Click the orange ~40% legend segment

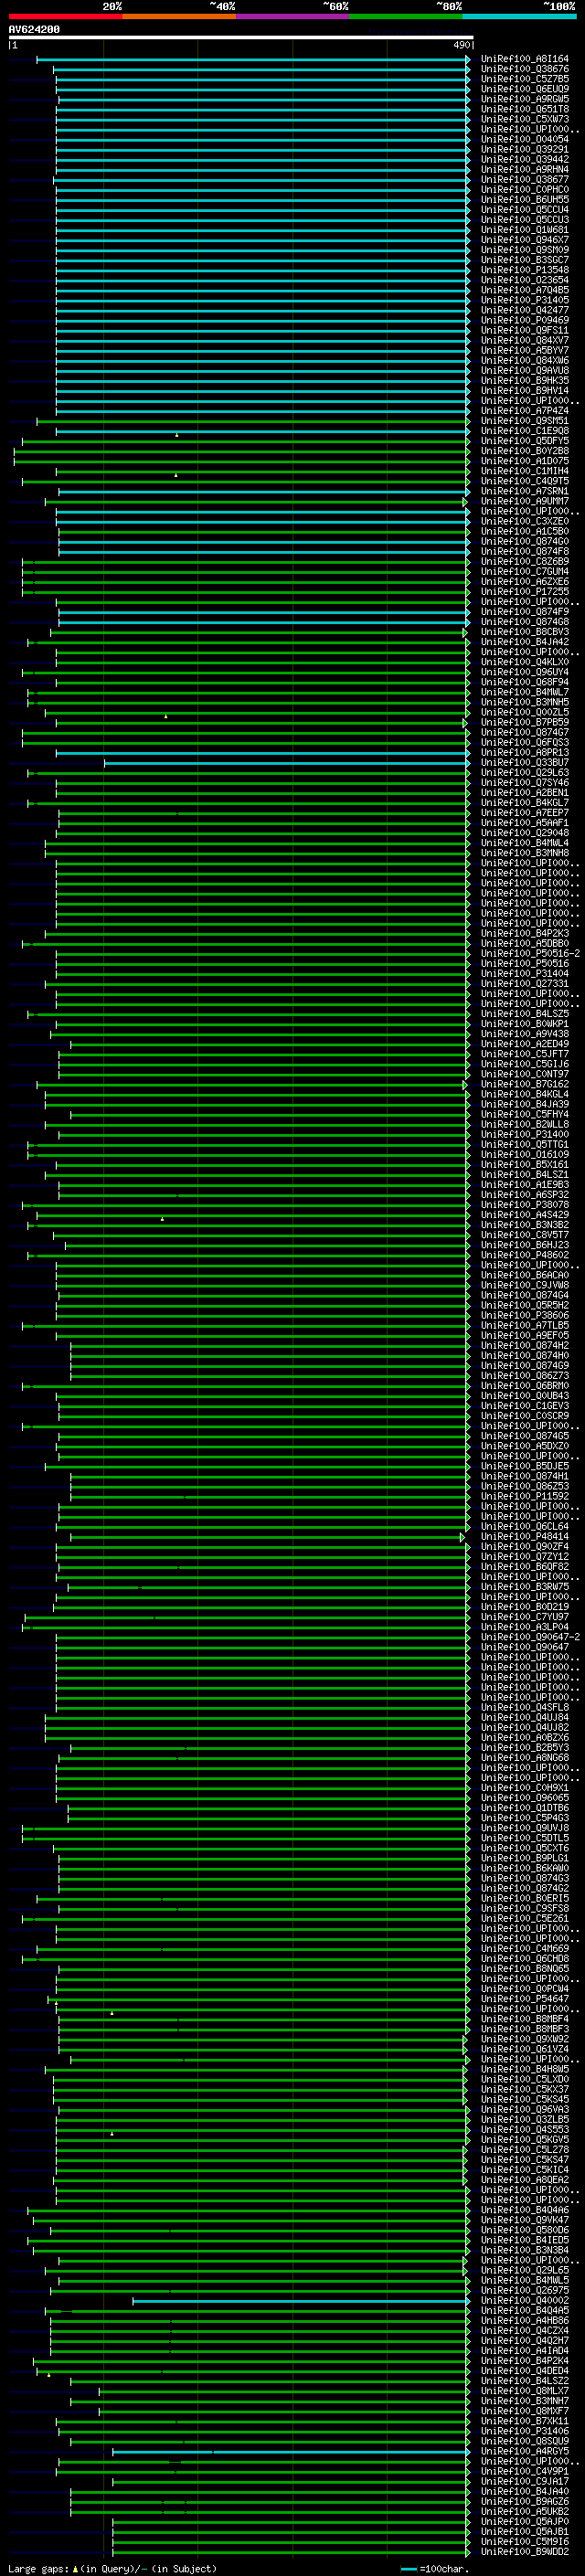click(x=179, y=17)
